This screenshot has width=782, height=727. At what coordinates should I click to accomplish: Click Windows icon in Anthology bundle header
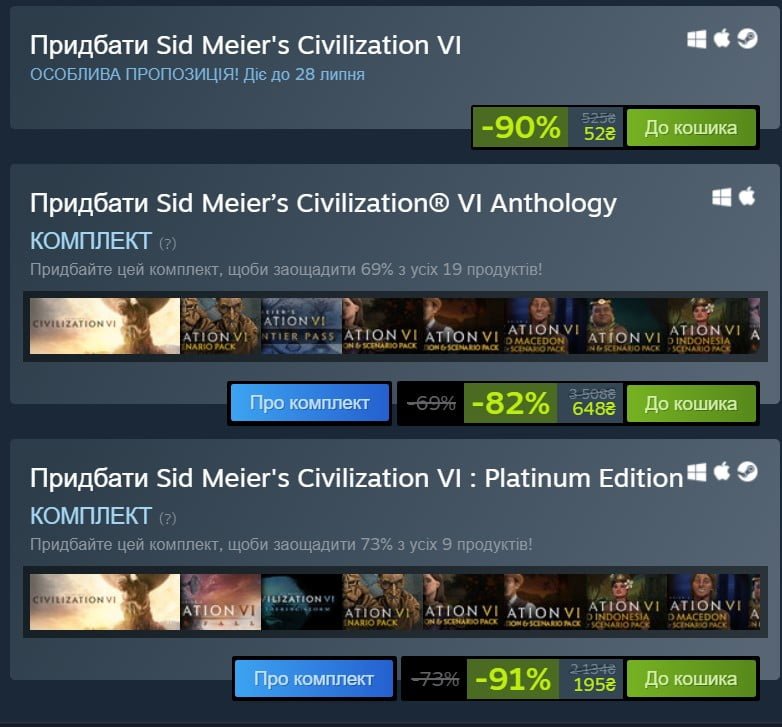point(722,197)
